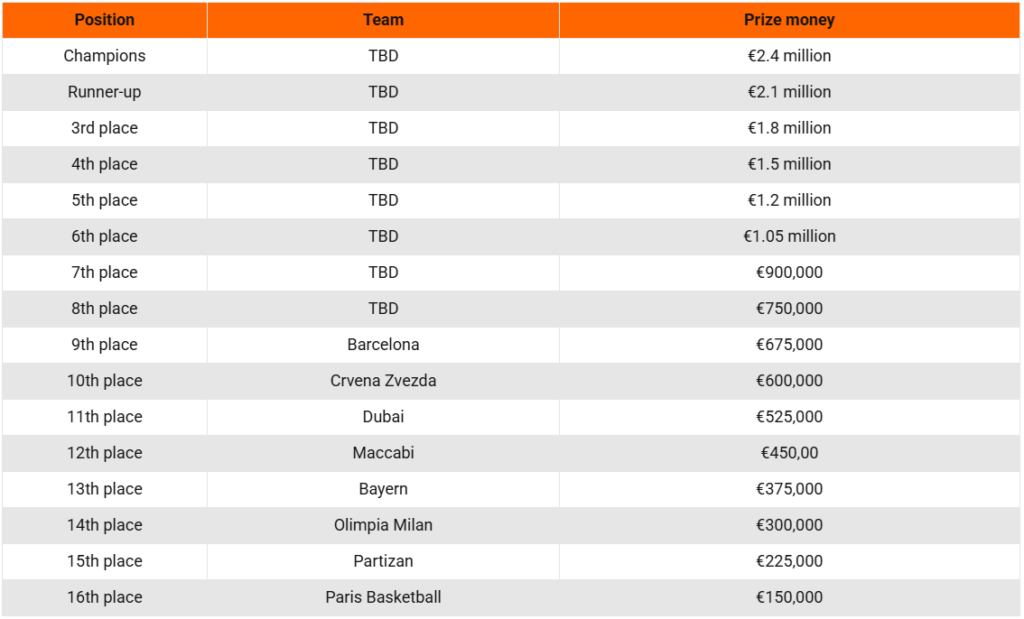Click the Maccabi team cell

click(x=383, y=453)
